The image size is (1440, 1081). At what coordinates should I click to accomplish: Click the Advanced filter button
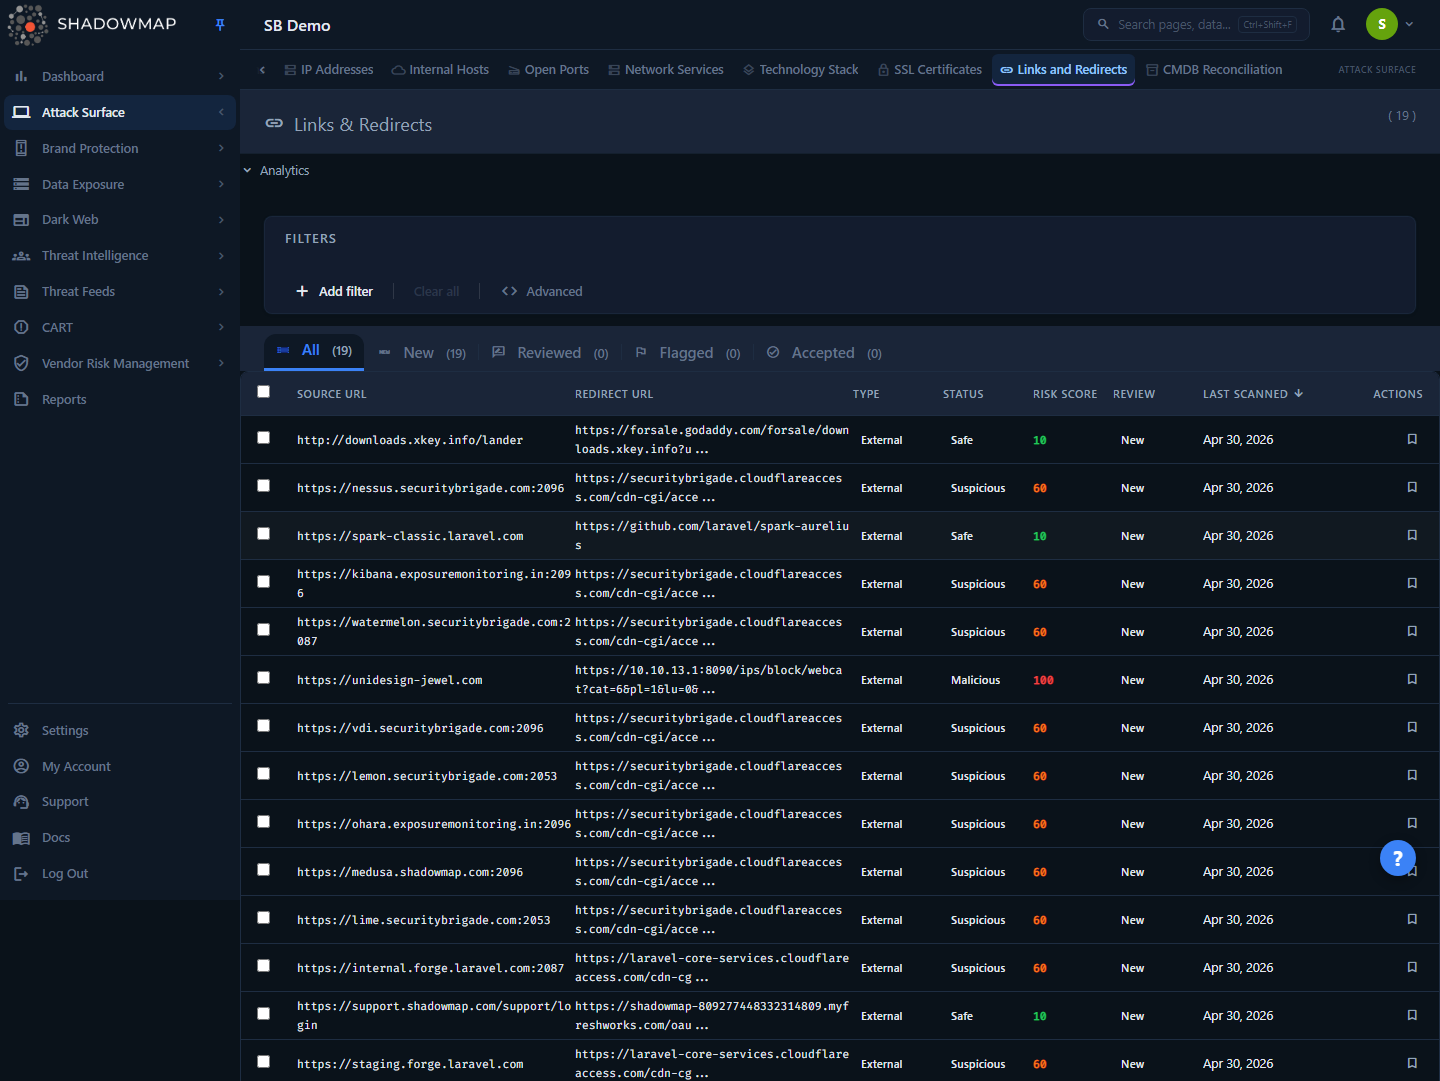coord(542,291)
